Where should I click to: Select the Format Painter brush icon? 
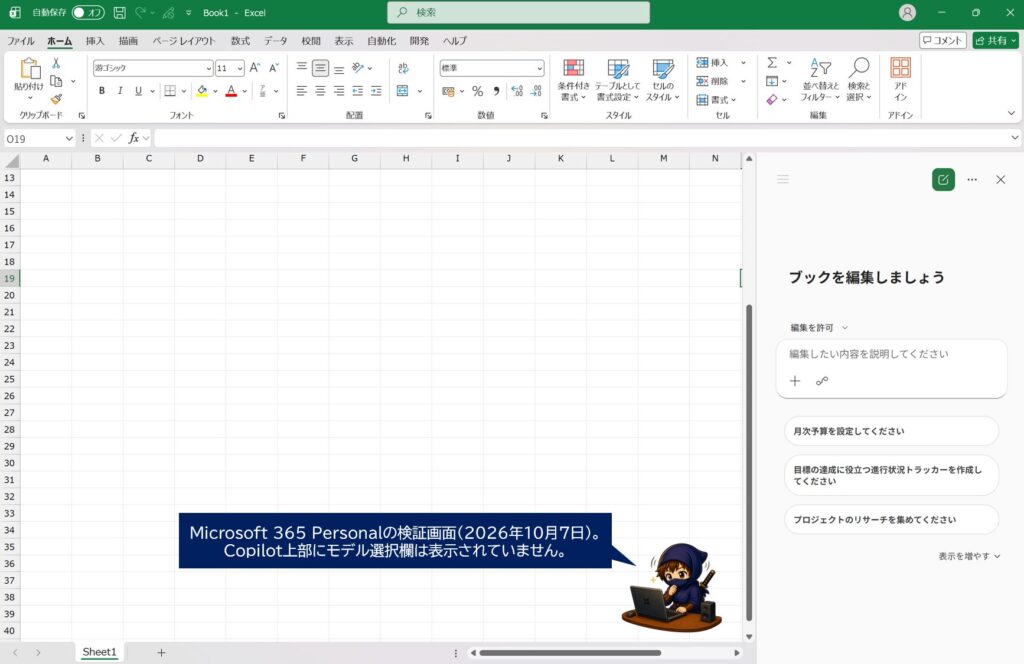(x=56, y=99)
